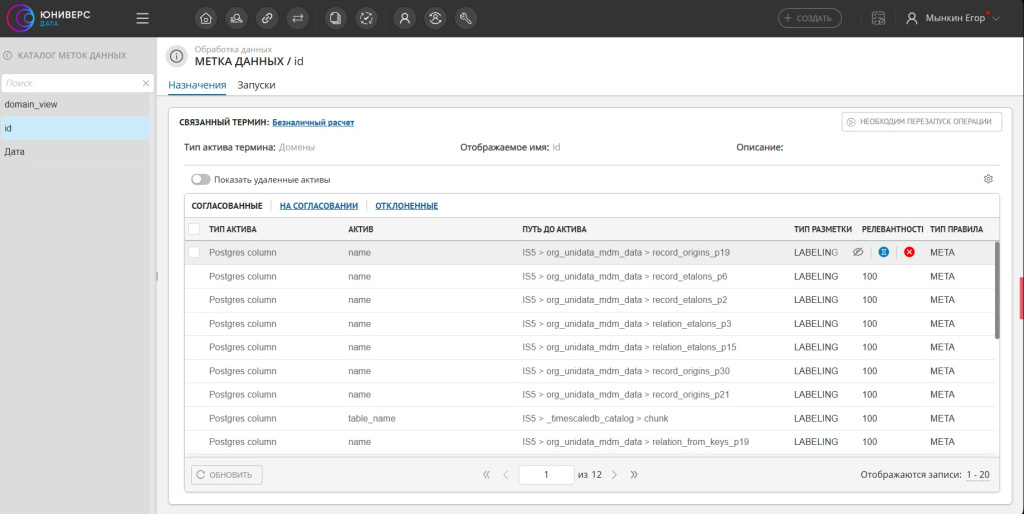Open the documents copy icon in toolbar
Screen dimensions: 1024x514
pyautogui.click(x=336, y=18)
